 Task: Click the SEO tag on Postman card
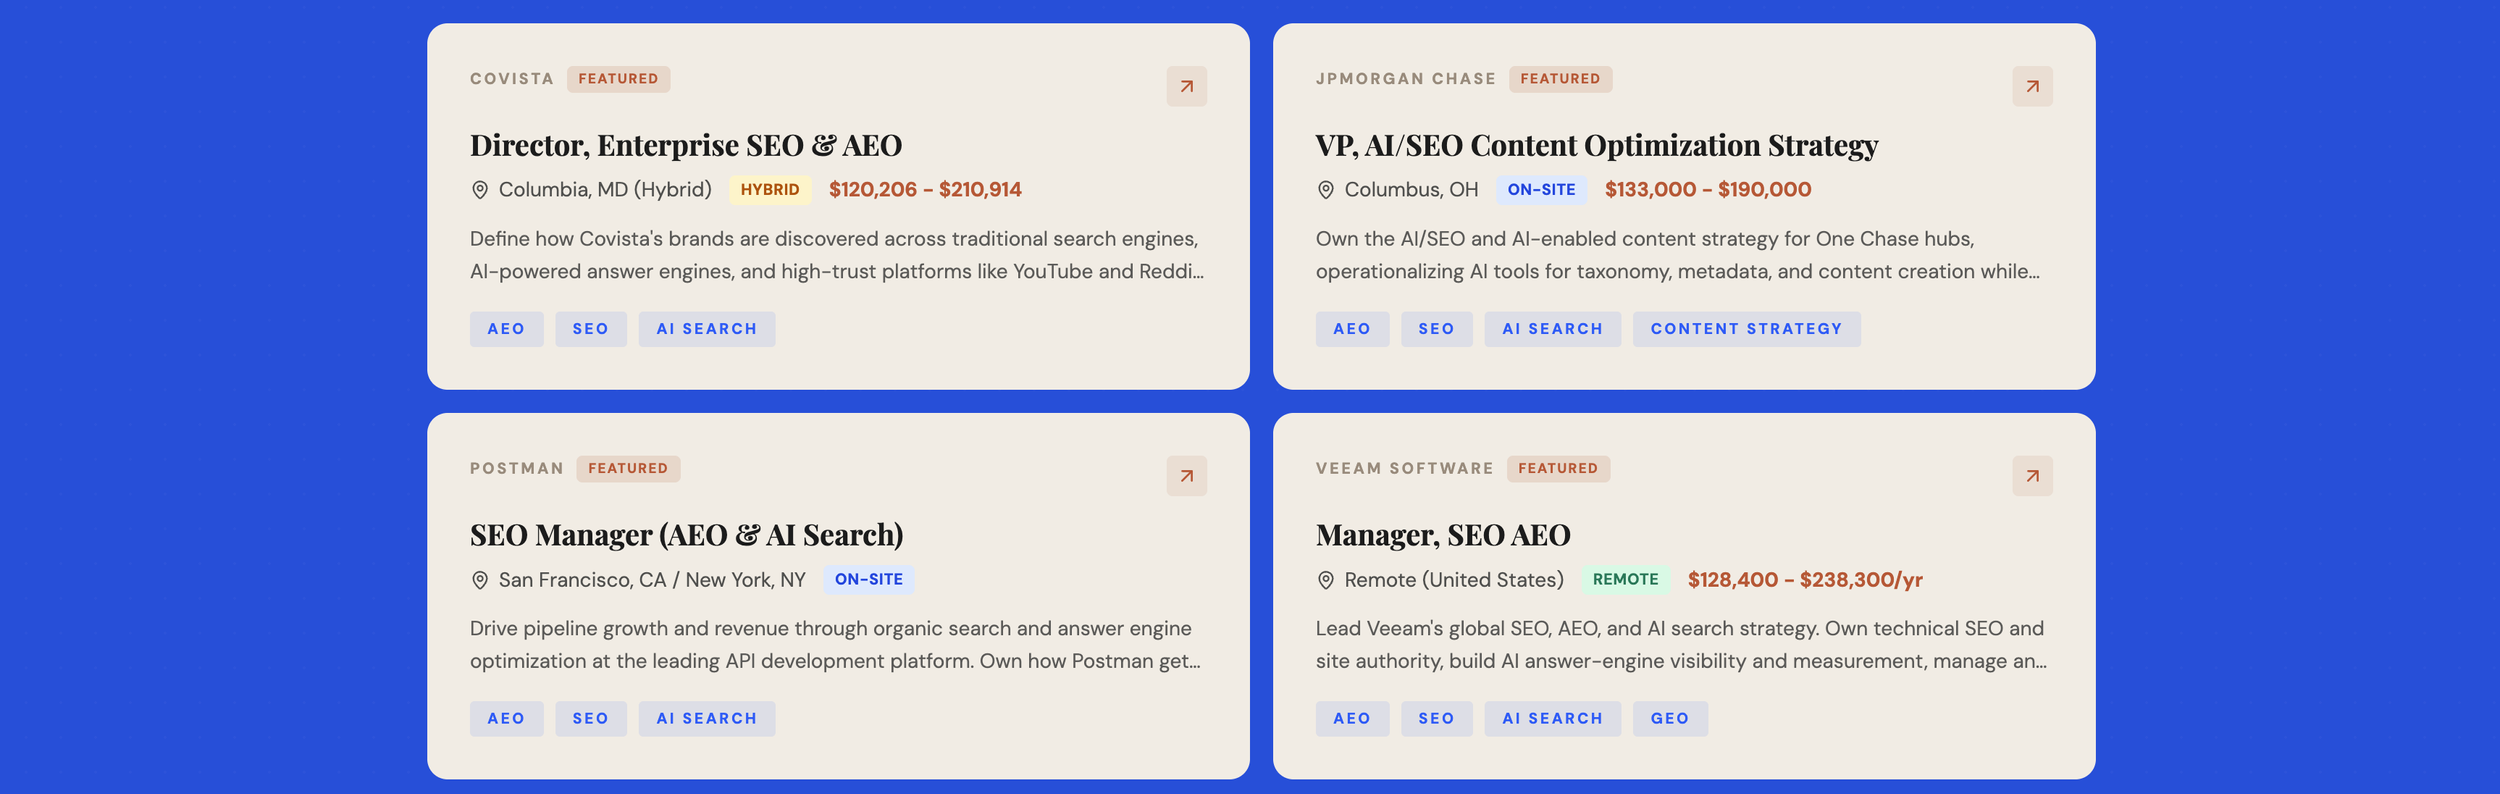click(590, 719)
